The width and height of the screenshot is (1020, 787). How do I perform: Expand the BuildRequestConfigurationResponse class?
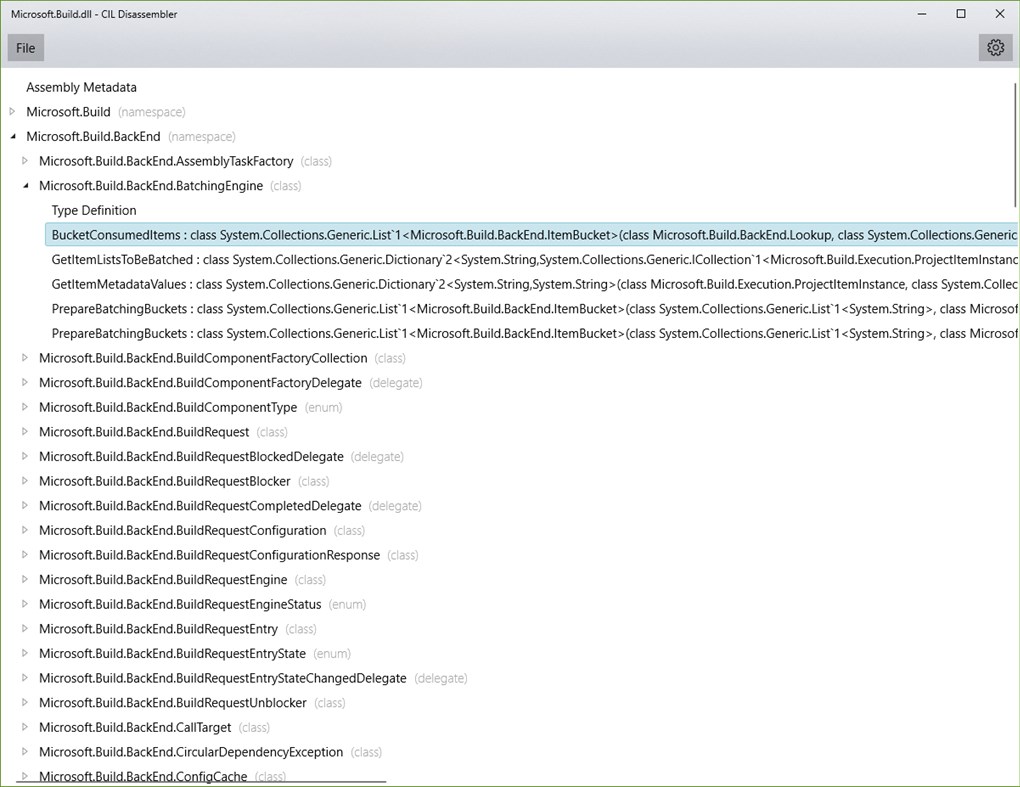[25, 555]
